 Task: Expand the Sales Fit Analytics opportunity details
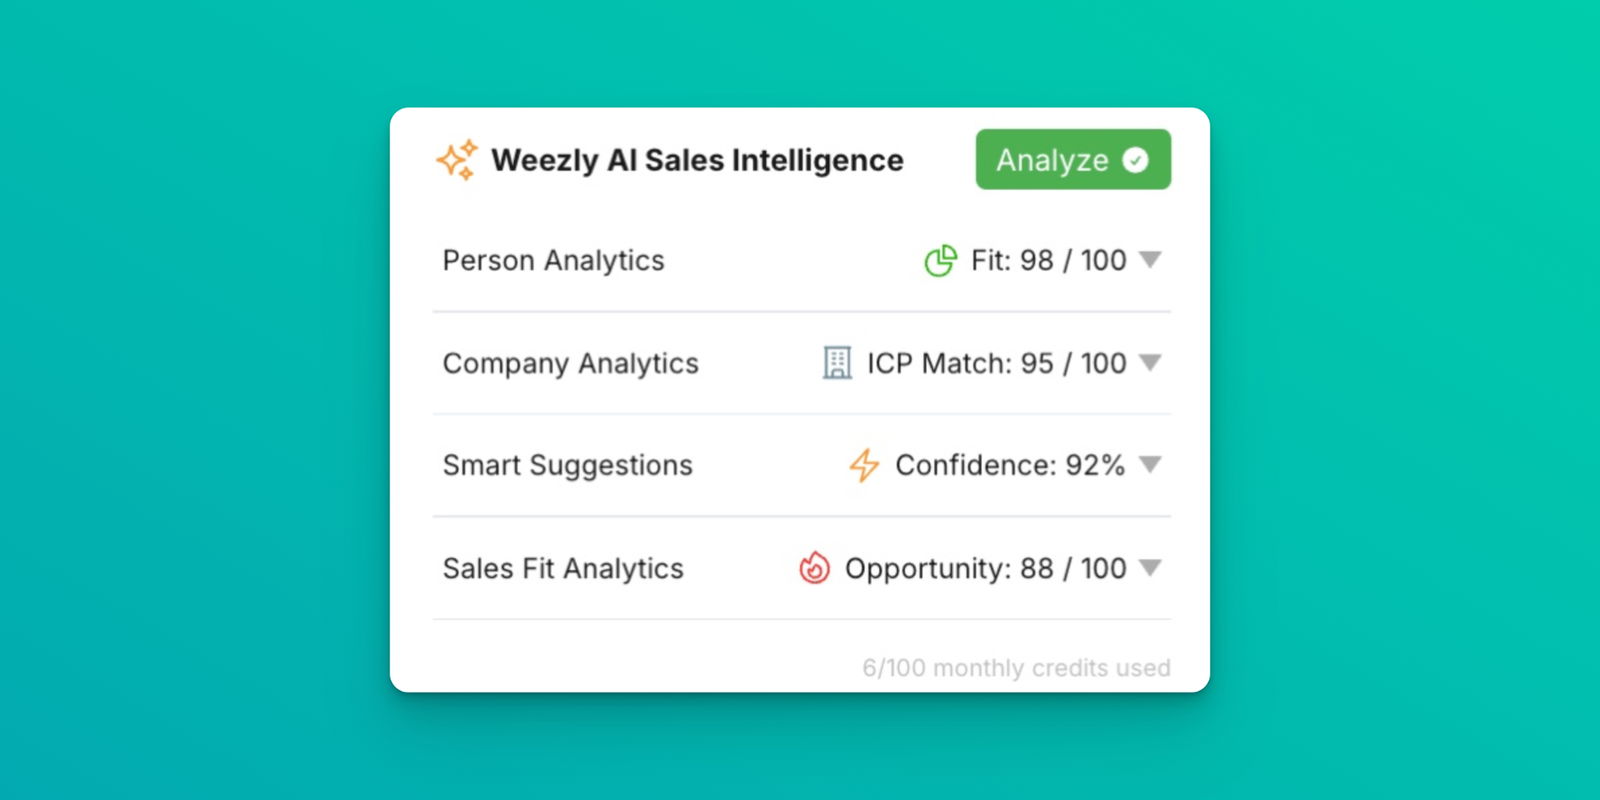[1150, 568]
